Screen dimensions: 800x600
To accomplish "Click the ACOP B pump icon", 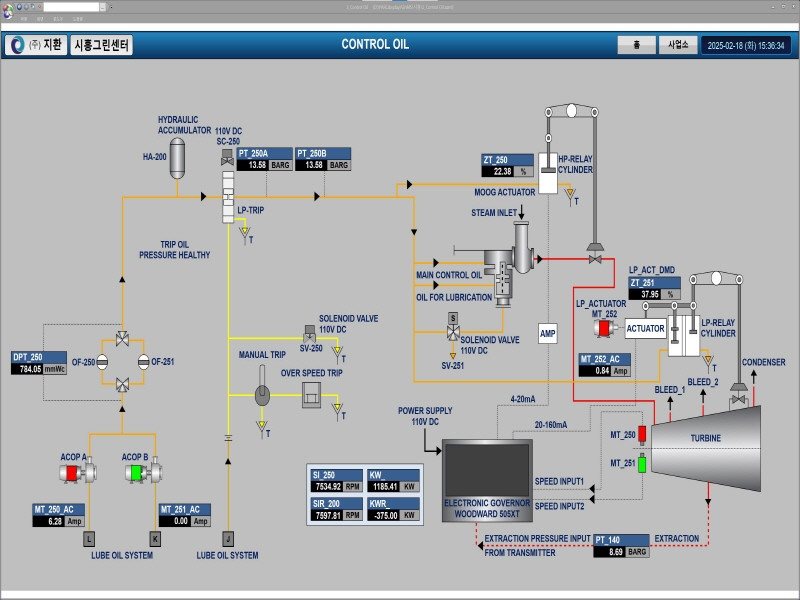I will tap(143, 472).
